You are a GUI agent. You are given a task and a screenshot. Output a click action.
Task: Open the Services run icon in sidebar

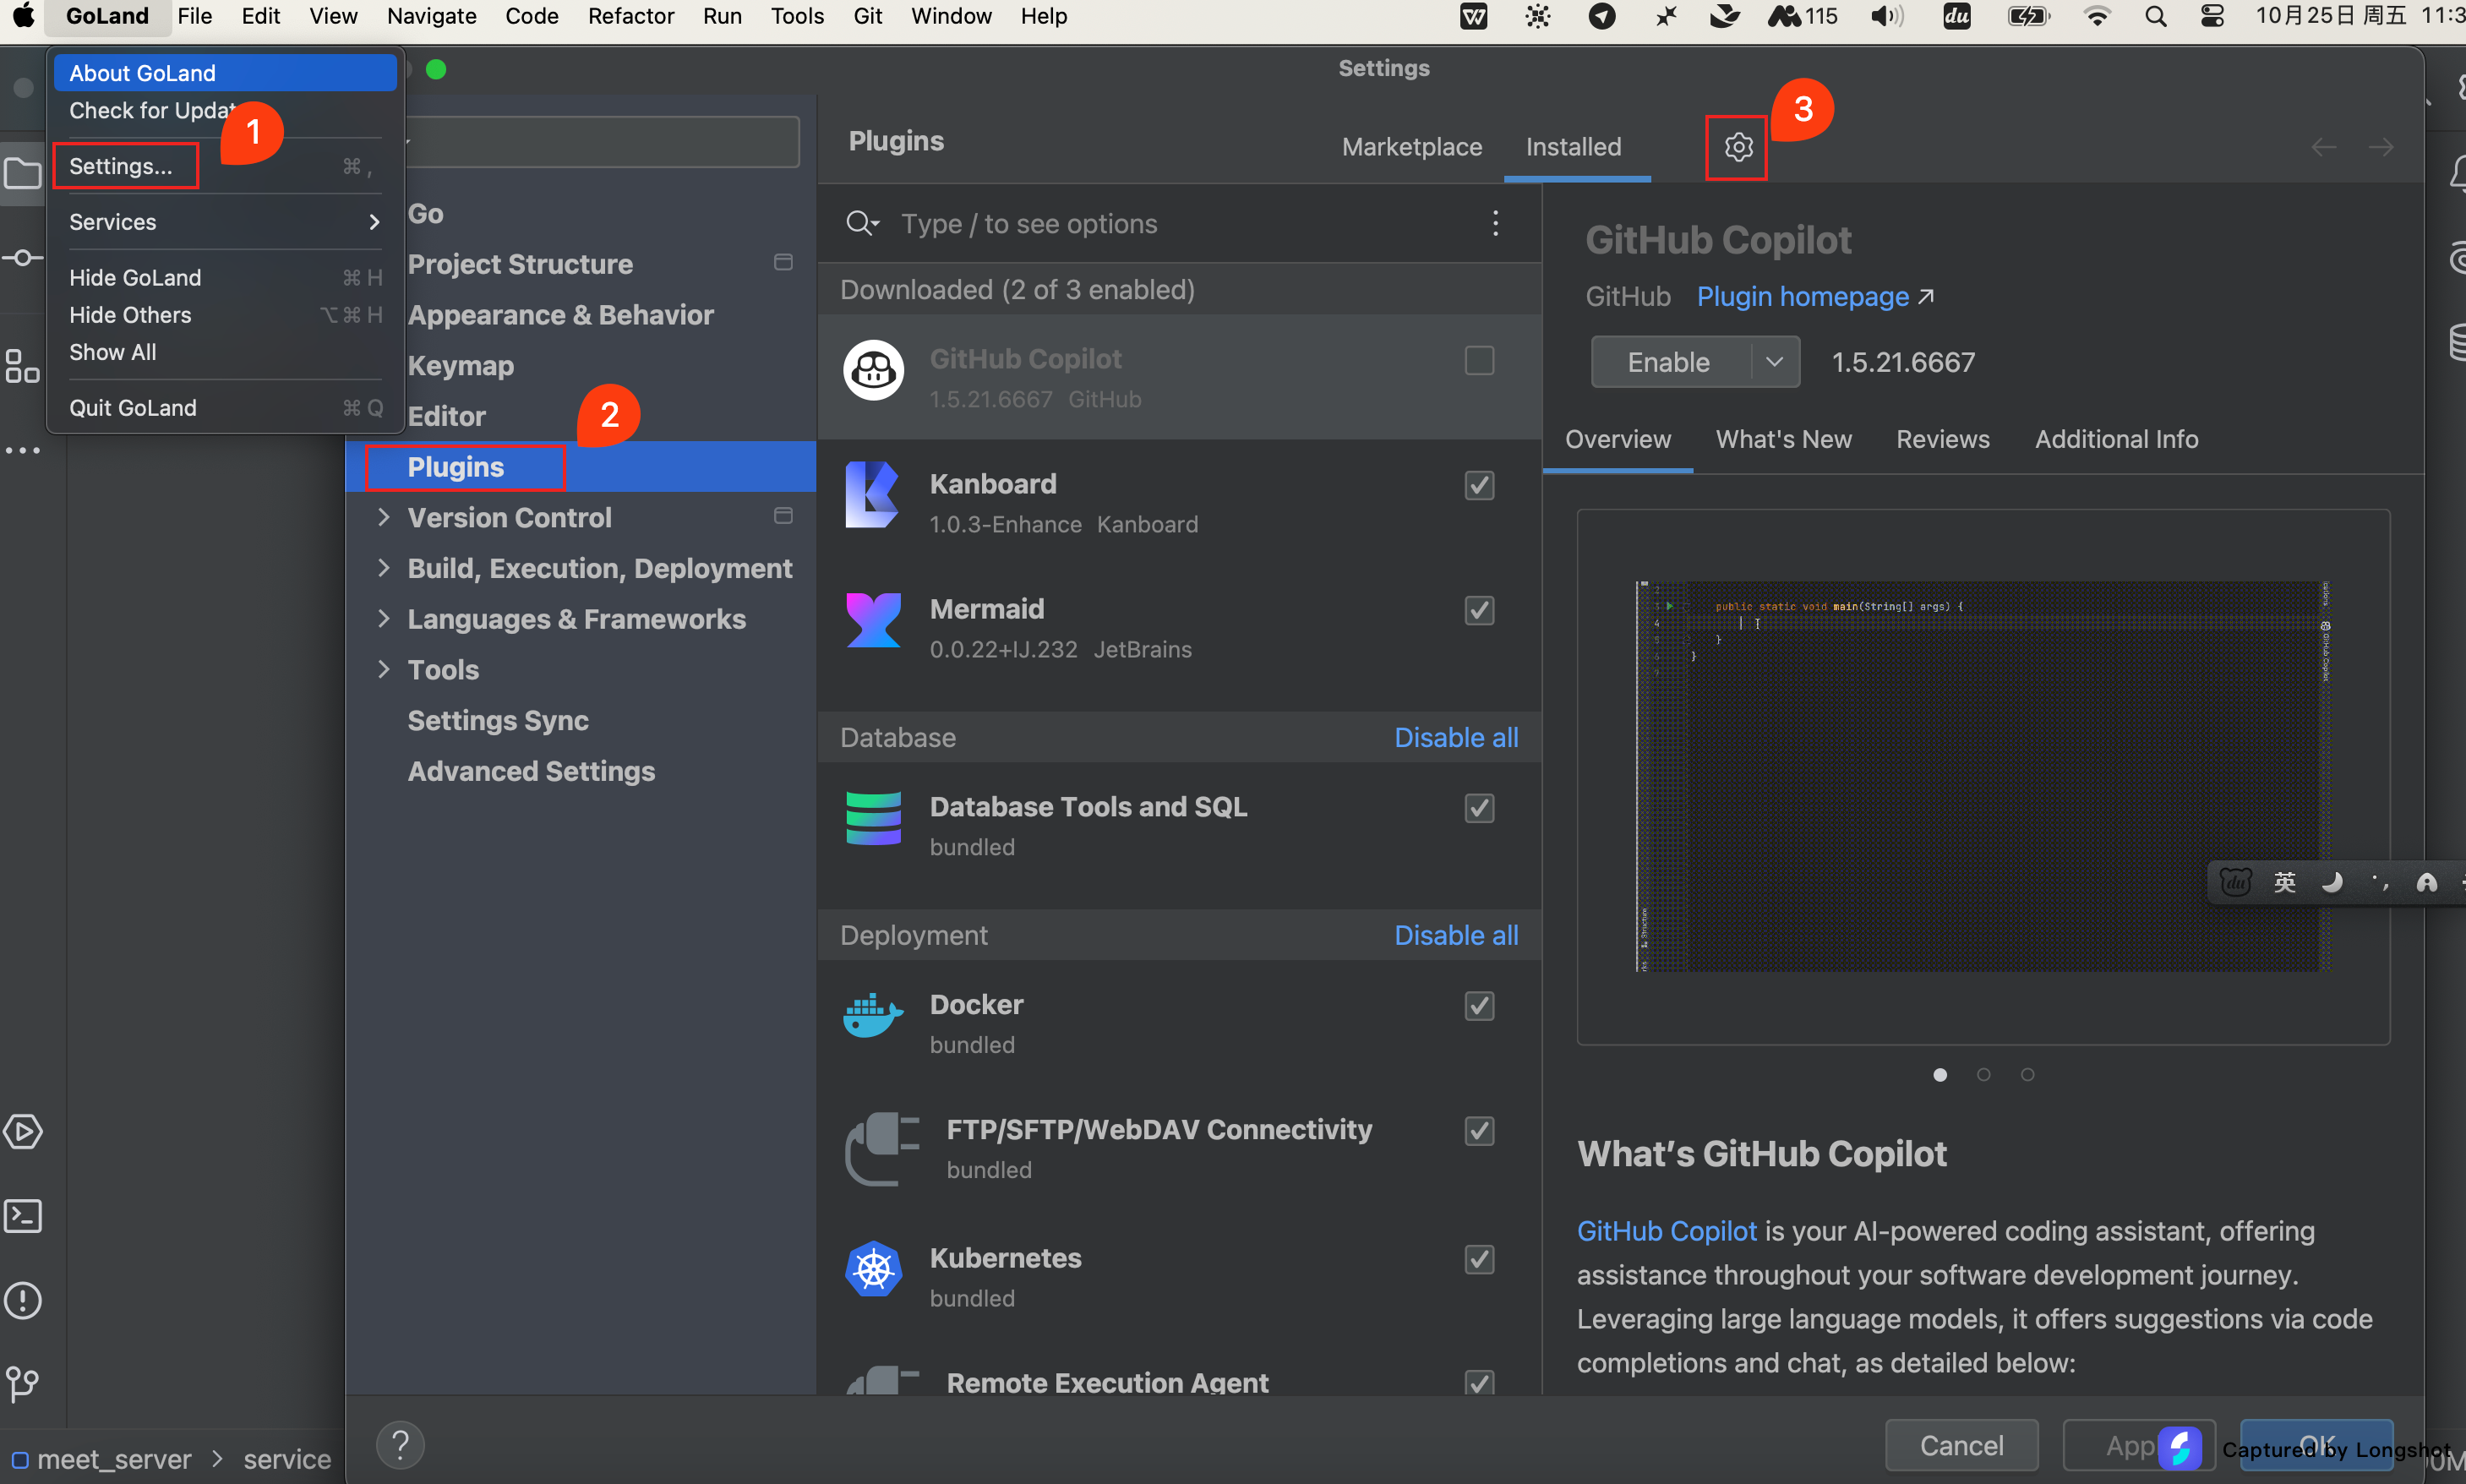(x=23, y=1132)
